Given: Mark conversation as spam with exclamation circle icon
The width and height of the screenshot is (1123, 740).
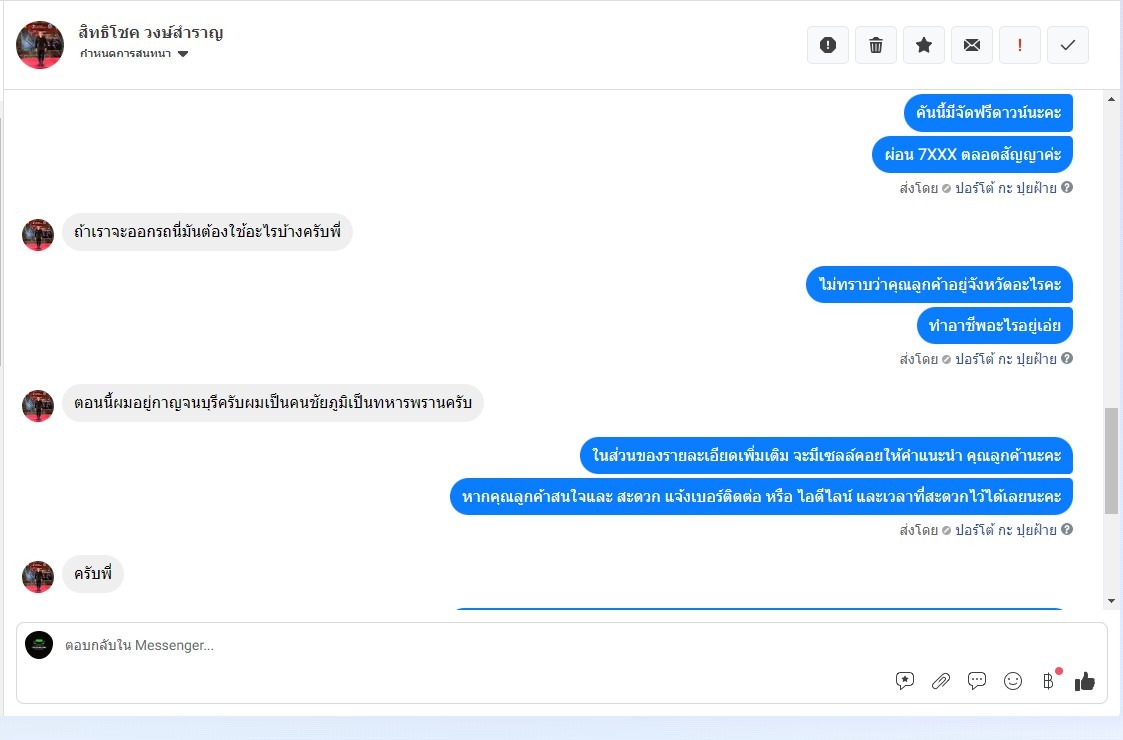Looking at the screenshot, I should point(828,45).
